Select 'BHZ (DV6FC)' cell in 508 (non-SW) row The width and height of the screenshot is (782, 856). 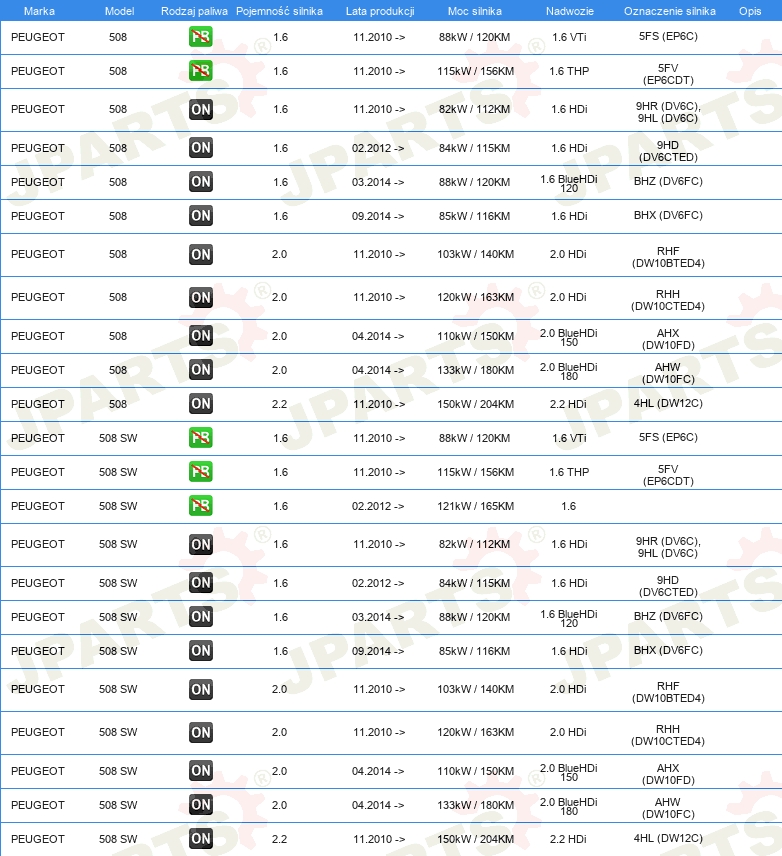coord(668,181)
